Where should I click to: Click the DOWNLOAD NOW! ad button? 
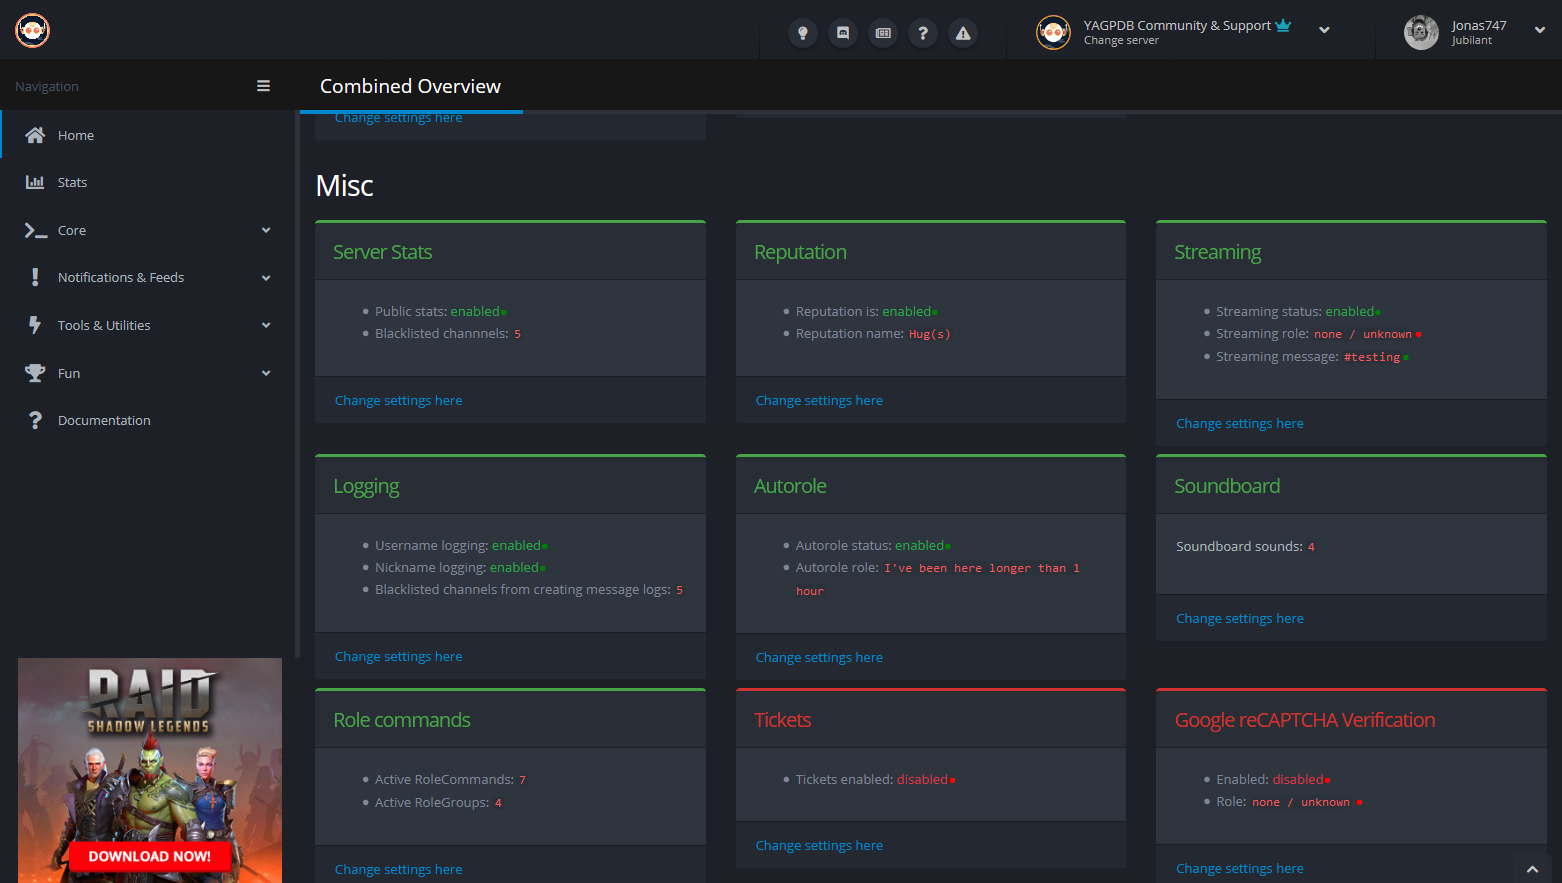point(150,856)
